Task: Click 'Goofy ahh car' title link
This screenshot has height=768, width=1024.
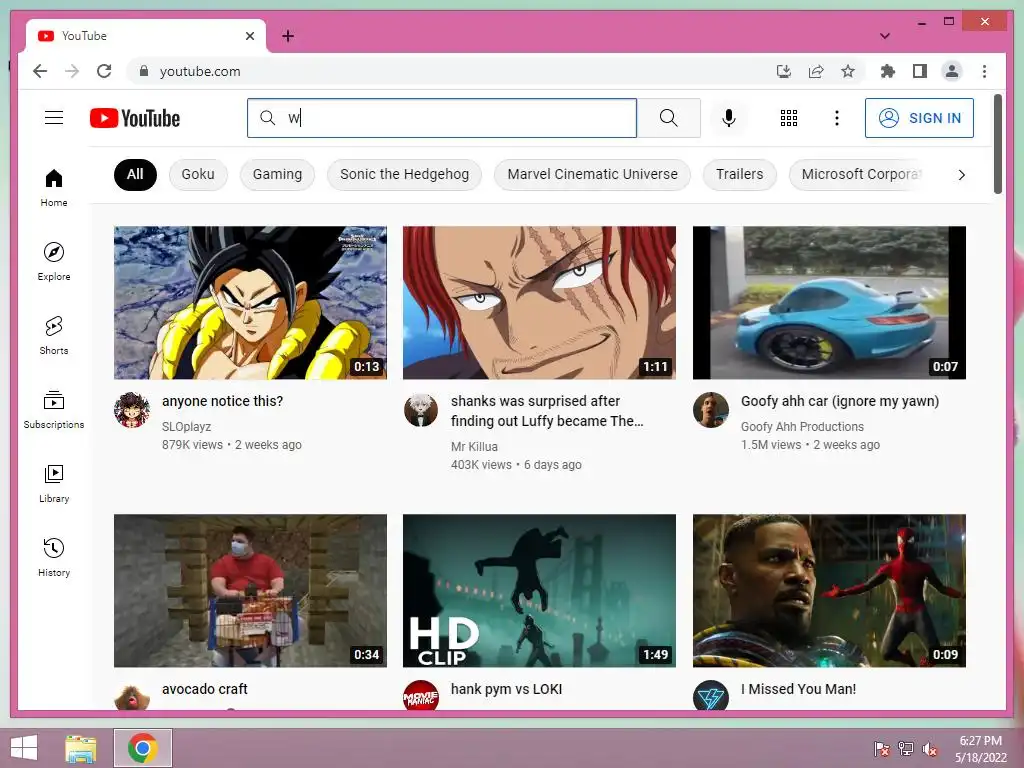Action: click(x=840, y=401)
